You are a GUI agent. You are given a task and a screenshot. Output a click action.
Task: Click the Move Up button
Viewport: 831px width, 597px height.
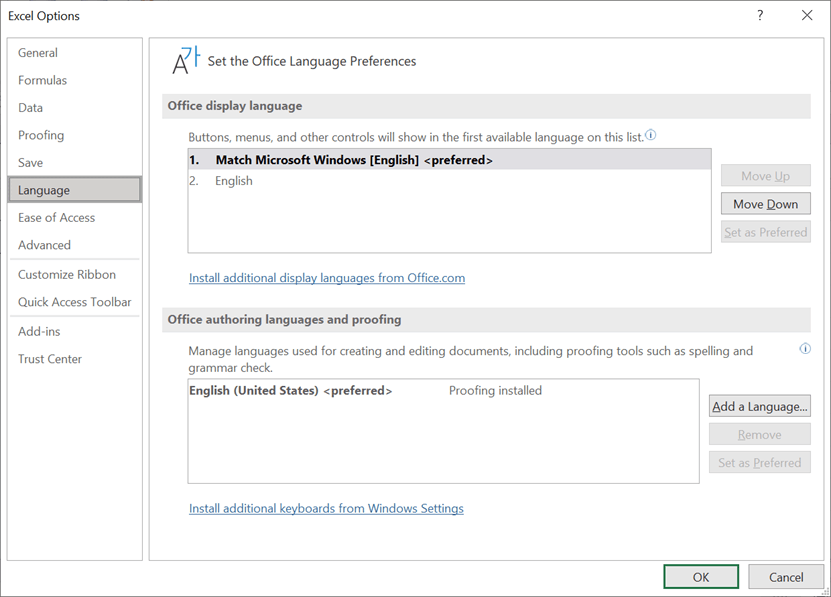766,175
